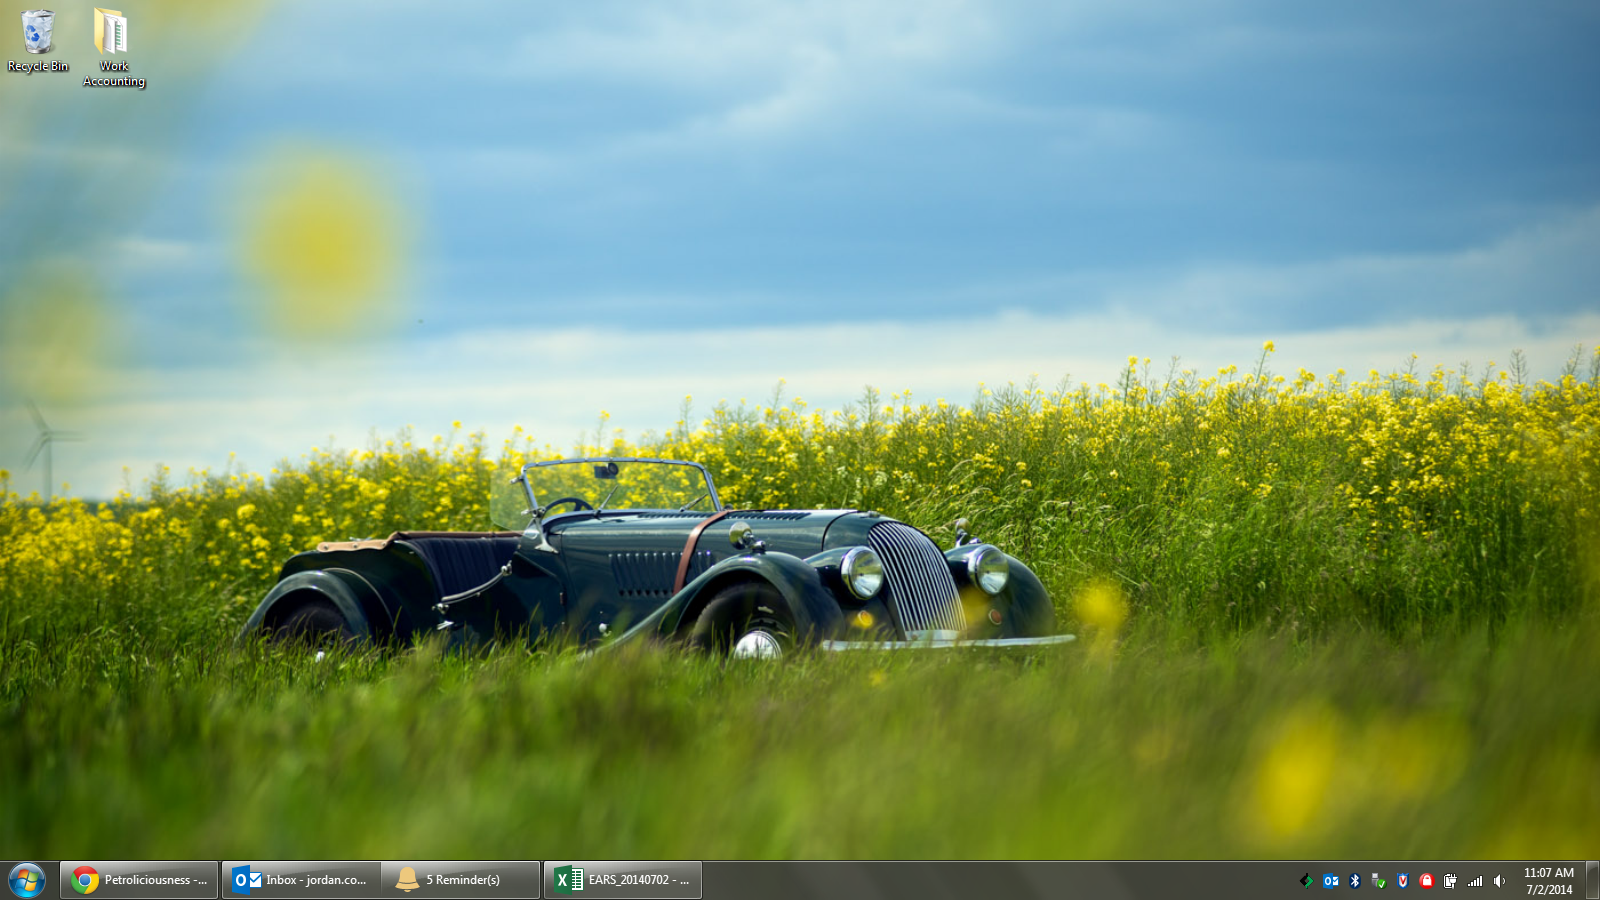
Task: Click the red padlock tray icon
Action: pos(1427,881)
